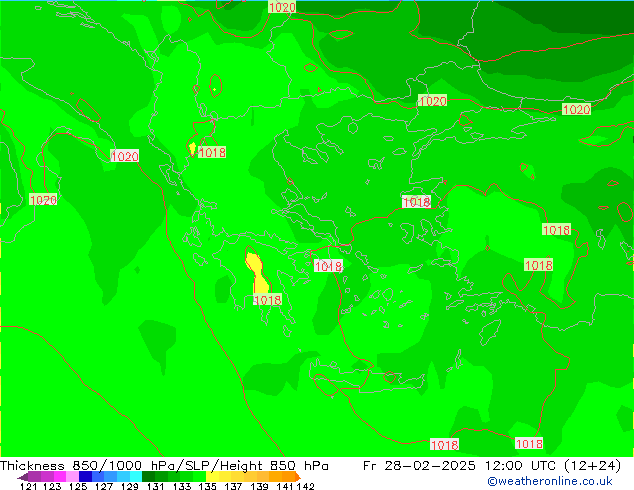Click the 'Thickness 850/1000 hPa/SLP/Height 850 hPa' title
Screen dimensions: 634x490
164,466
